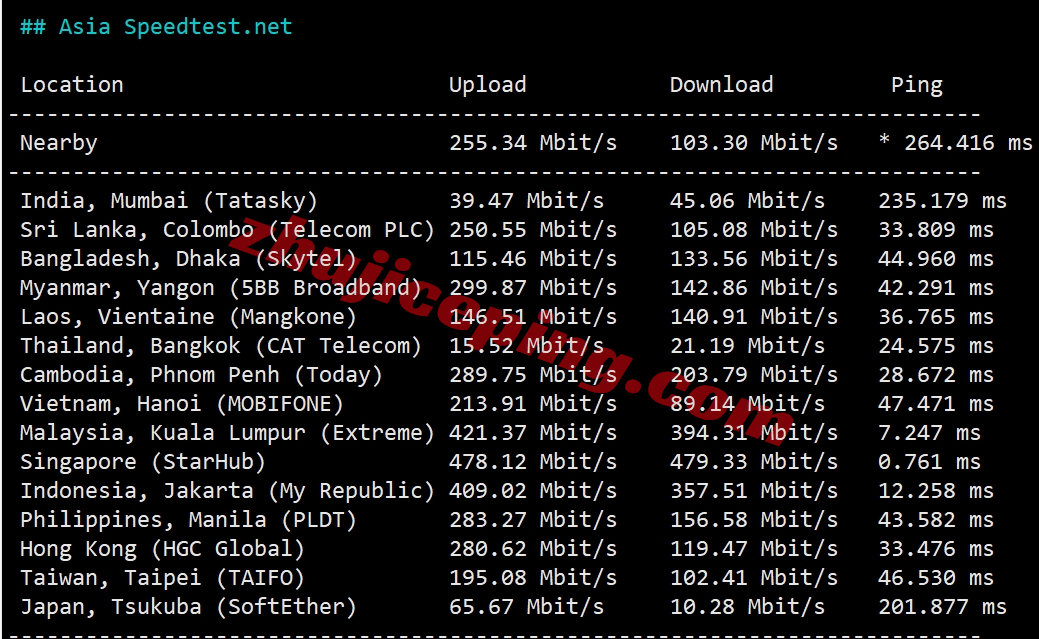Select Tsukuba upload value "65.67 Mbit/s"

click(527, 607)
